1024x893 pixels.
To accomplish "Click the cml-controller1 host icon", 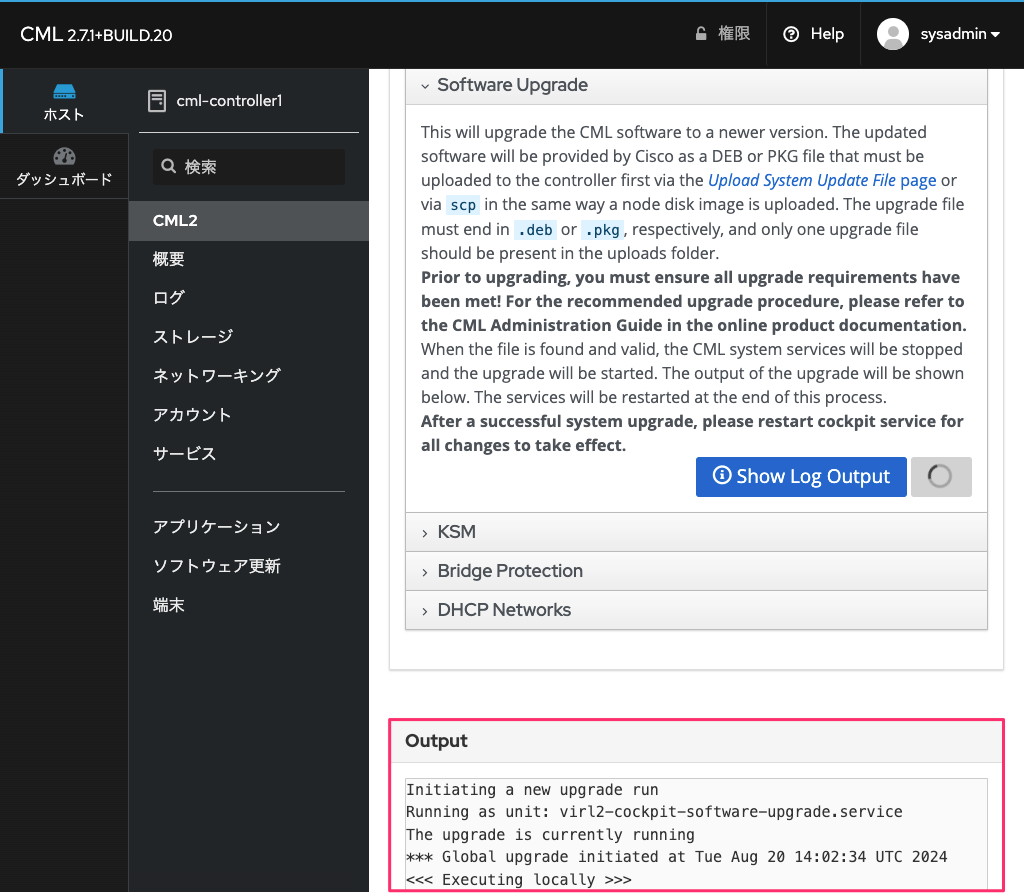I will (x=157, y=101).
